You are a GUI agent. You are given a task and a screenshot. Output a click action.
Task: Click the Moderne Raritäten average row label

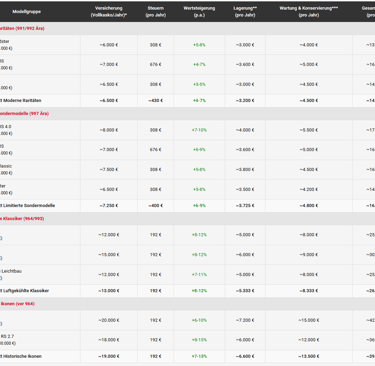pos(22,101)
